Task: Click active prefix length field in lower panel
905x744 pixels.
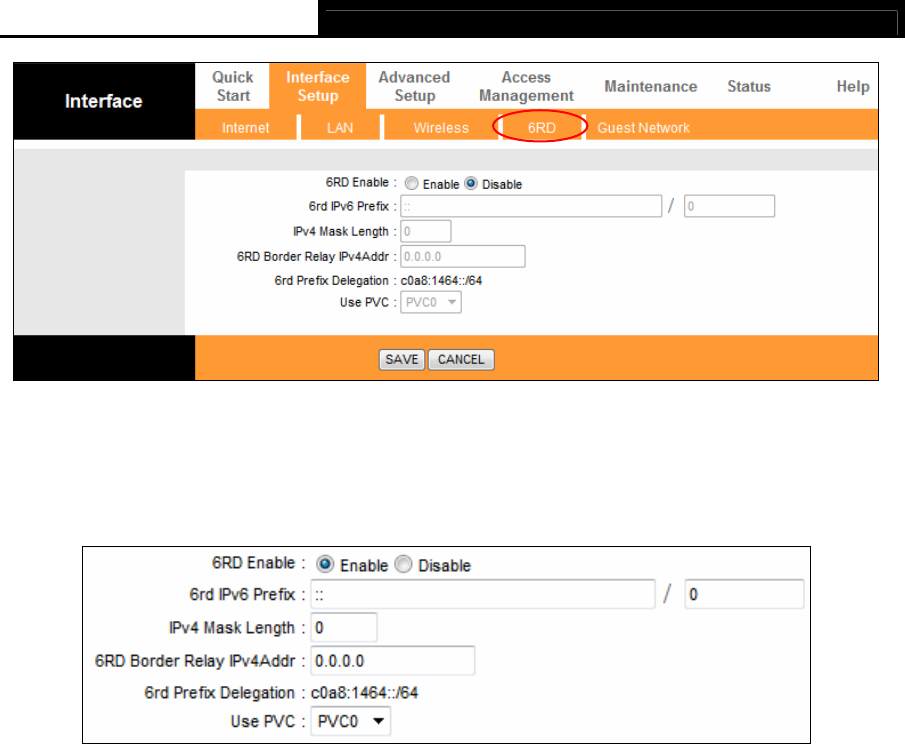Action: (744, 595)
